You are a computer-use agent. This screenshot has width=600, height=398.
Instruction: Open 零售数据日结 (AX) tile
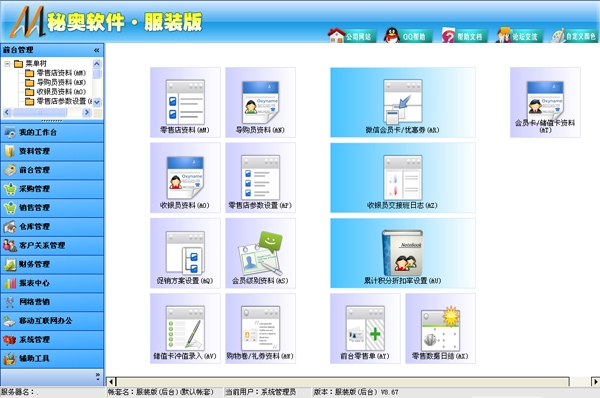tap(440, 328)
